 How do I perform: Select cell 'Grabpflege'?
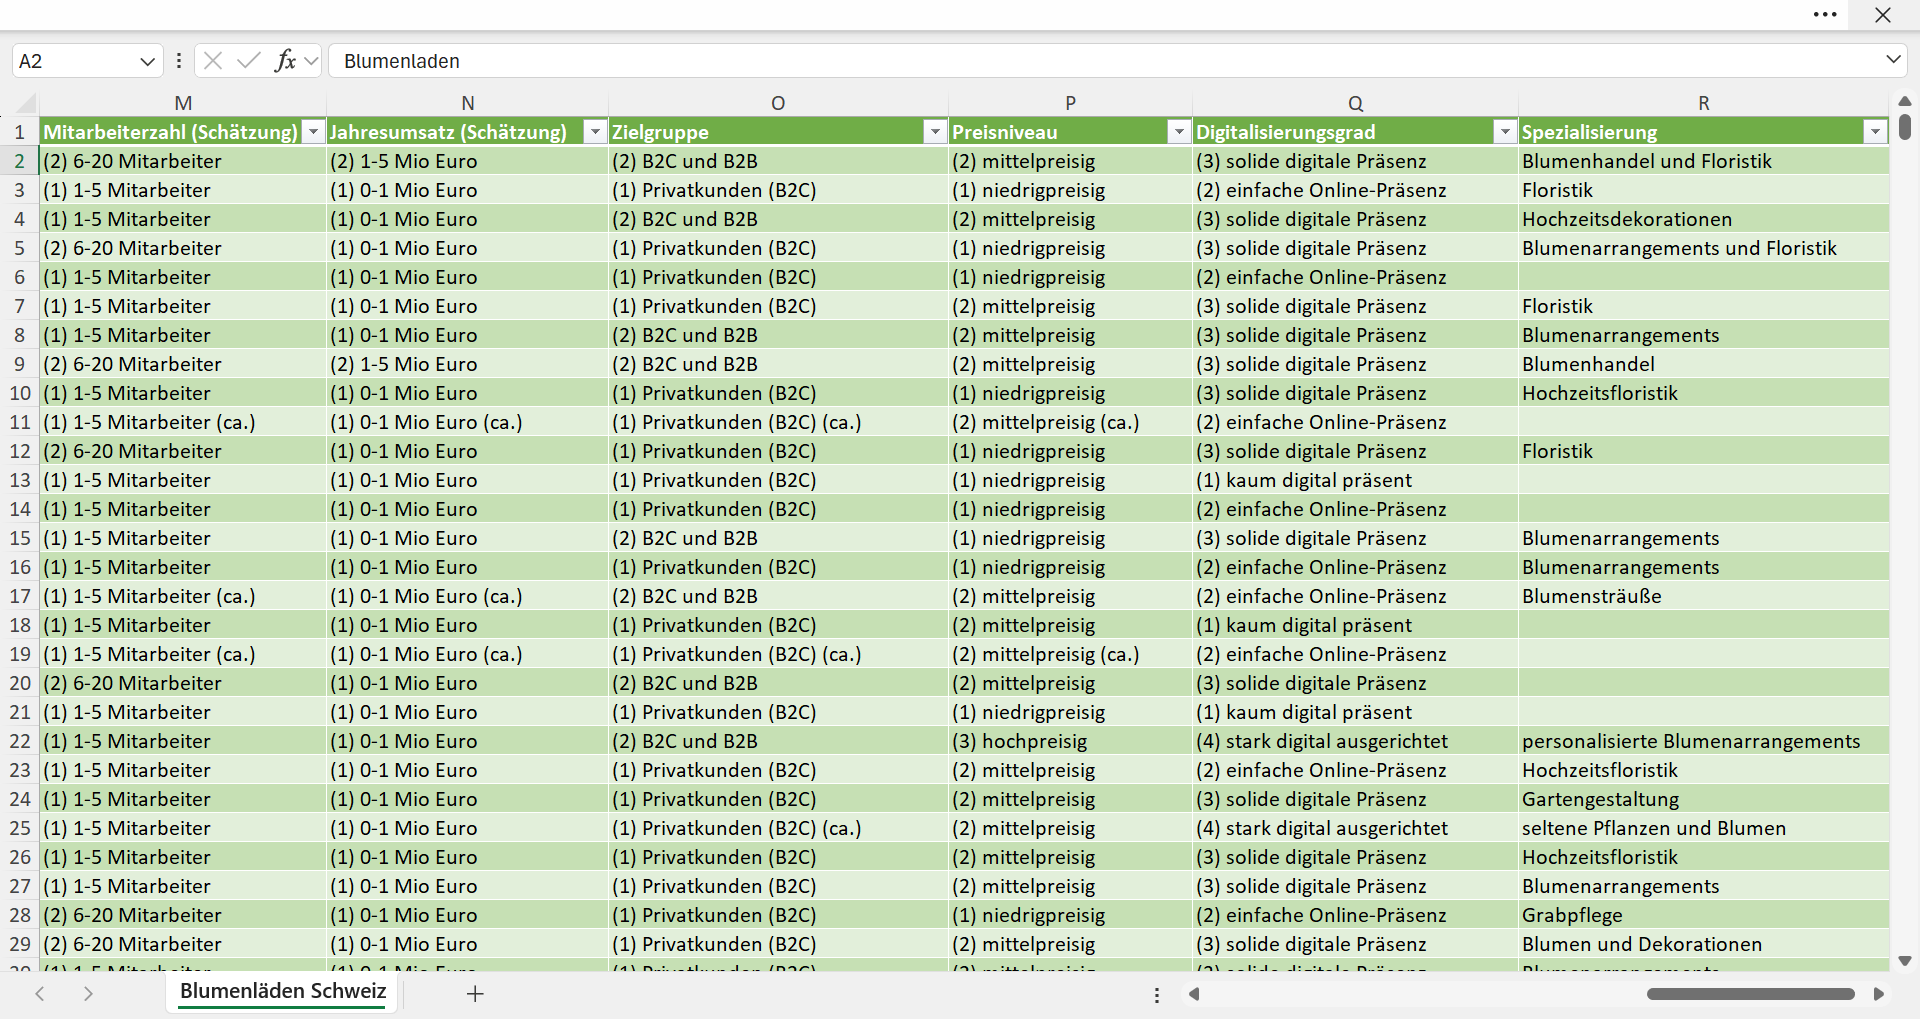click(1704, 915)
